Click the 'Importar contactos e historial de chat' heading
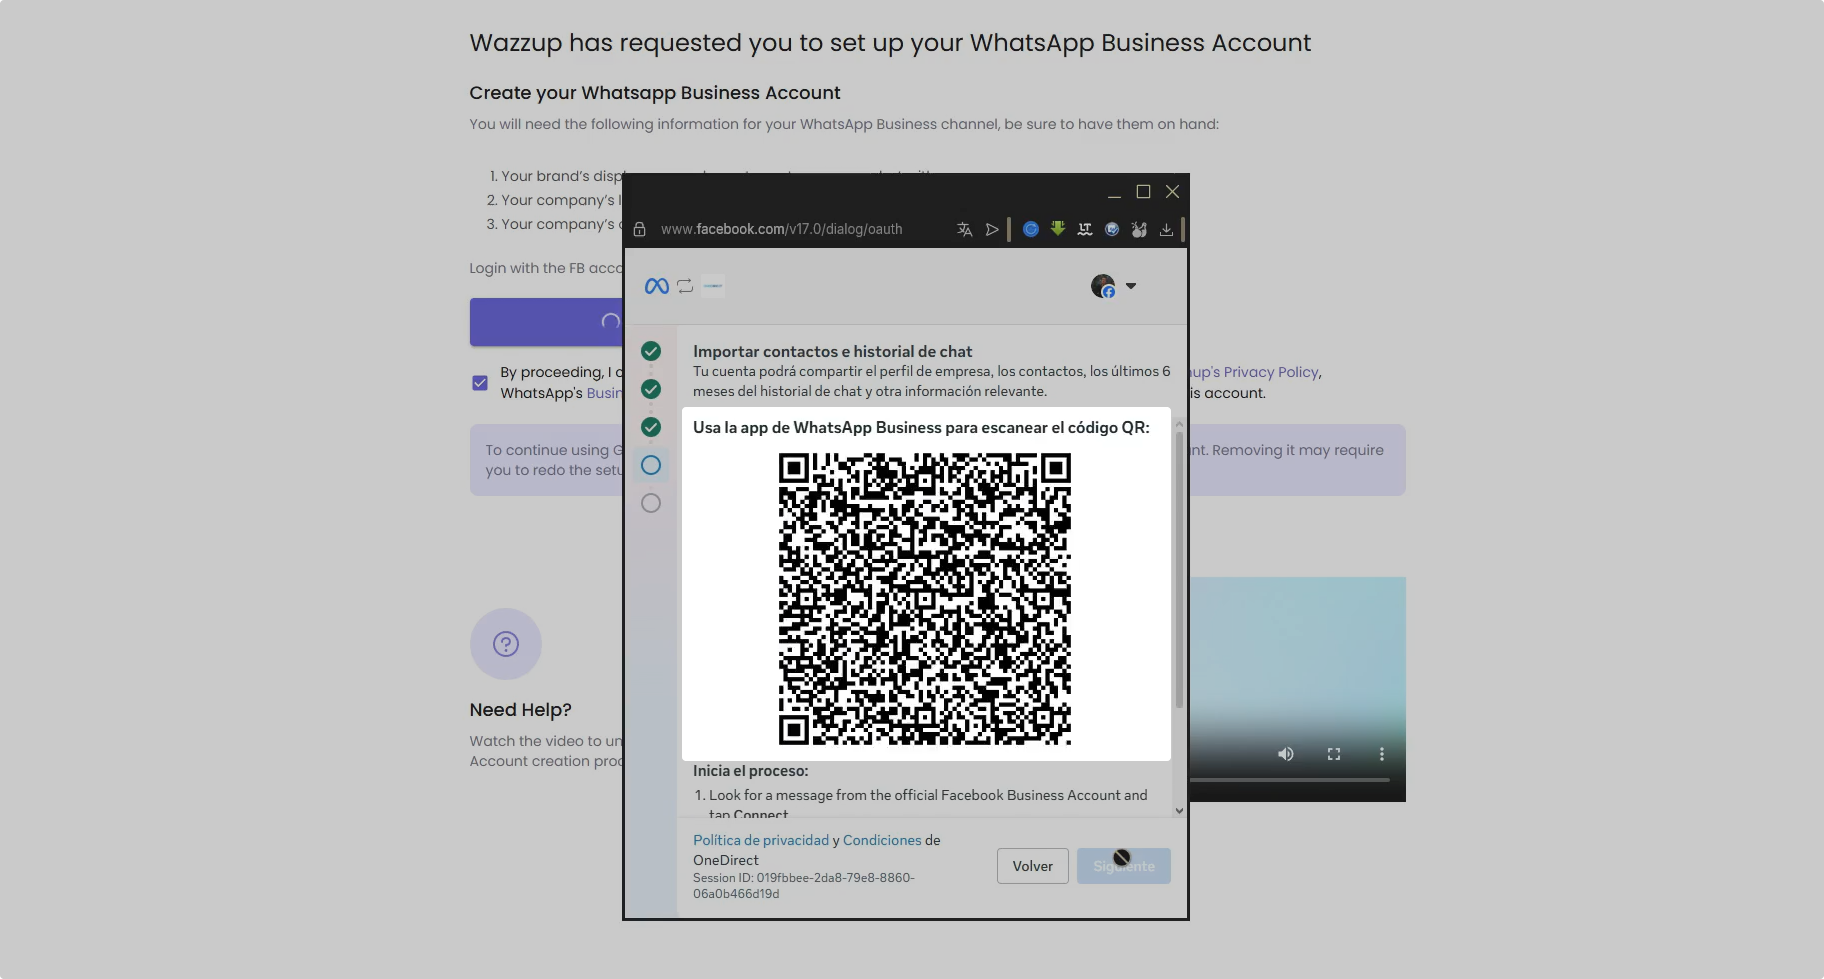The height and width of the screenshot is (979, 1824). pos(833,351)
